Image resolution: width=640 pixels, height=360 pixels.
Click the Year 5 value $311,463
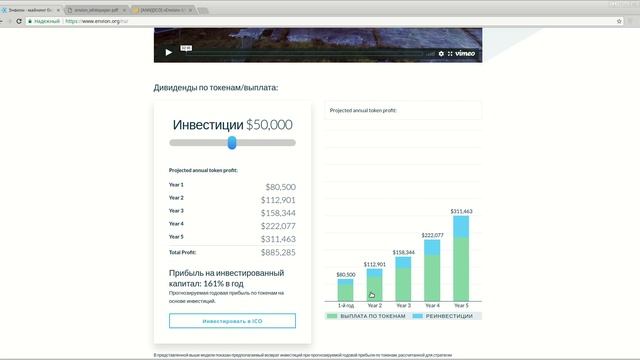click(278, 239)
